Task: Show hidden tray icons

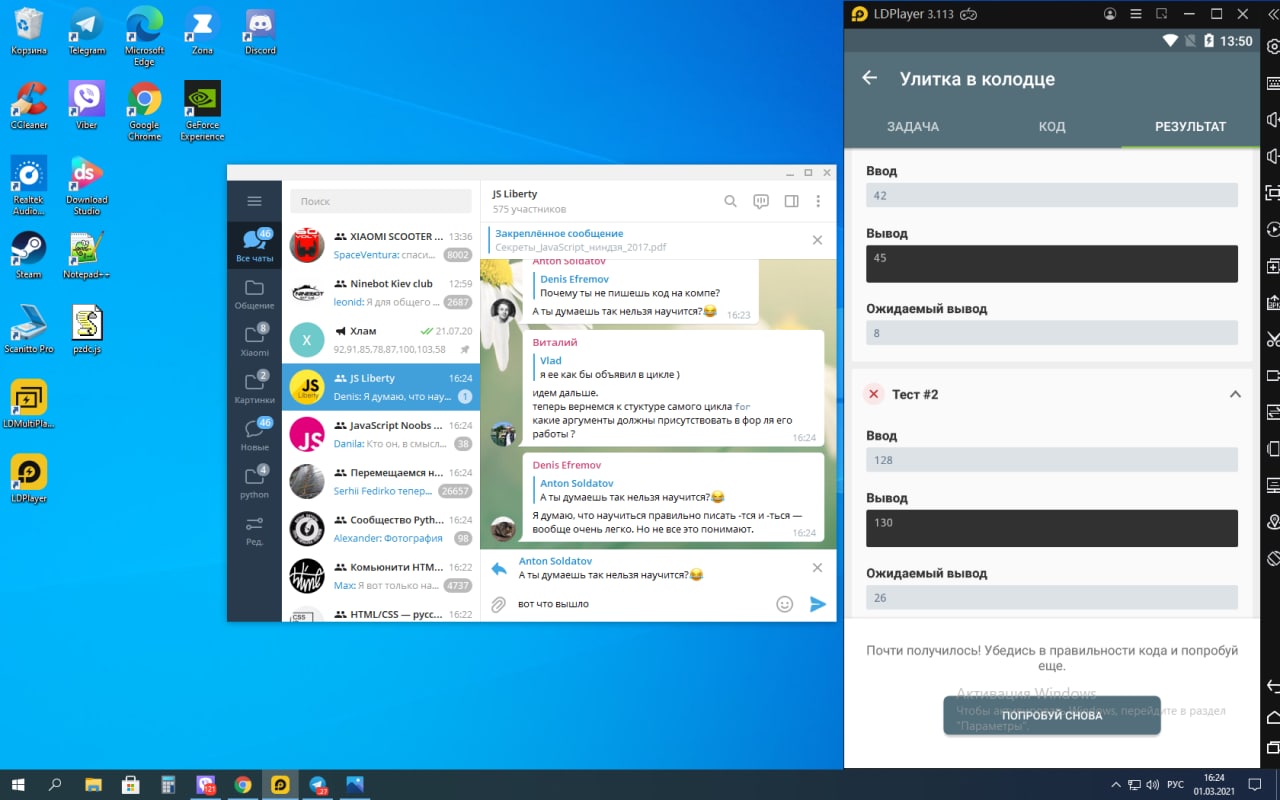Action: point(1117,785)
